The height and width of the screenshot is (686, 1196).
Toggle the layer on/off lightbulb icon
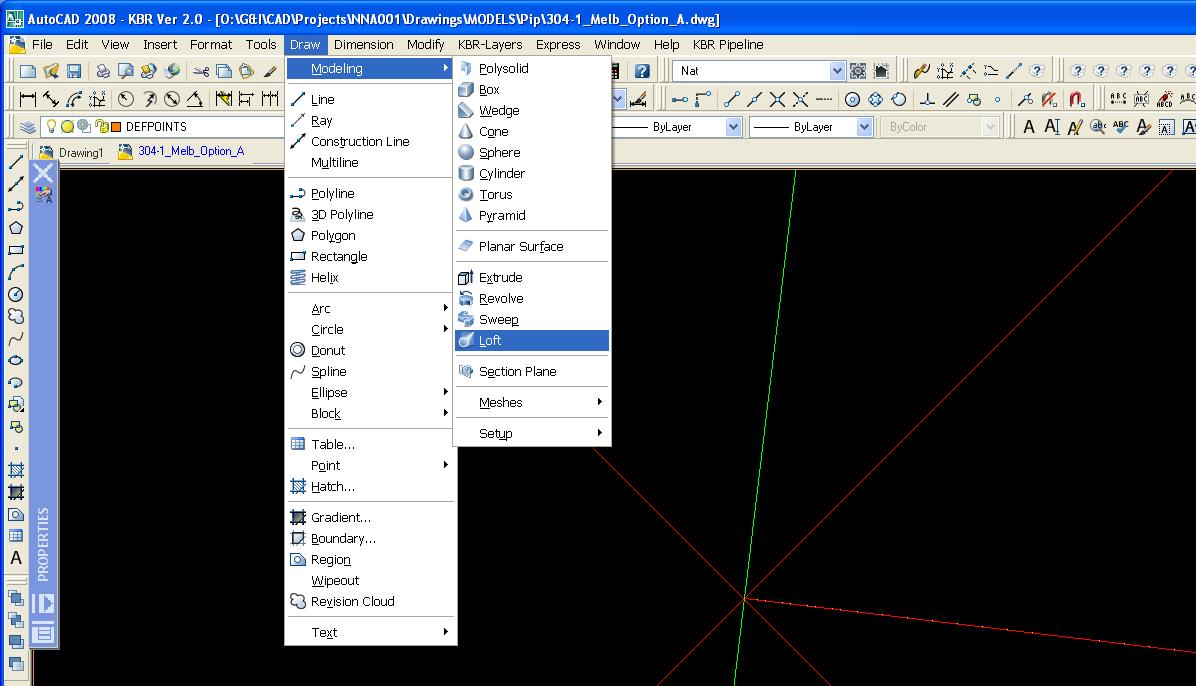click(x=51, y=126)
